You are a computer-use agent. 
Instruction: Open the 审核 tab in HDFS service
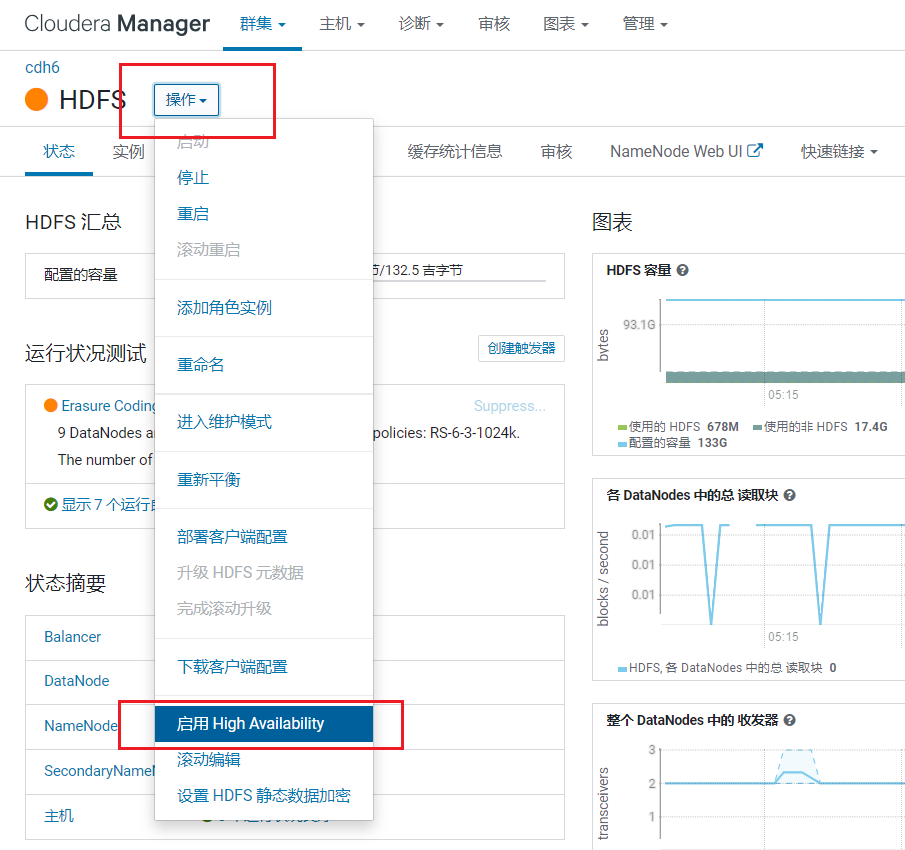556,152
